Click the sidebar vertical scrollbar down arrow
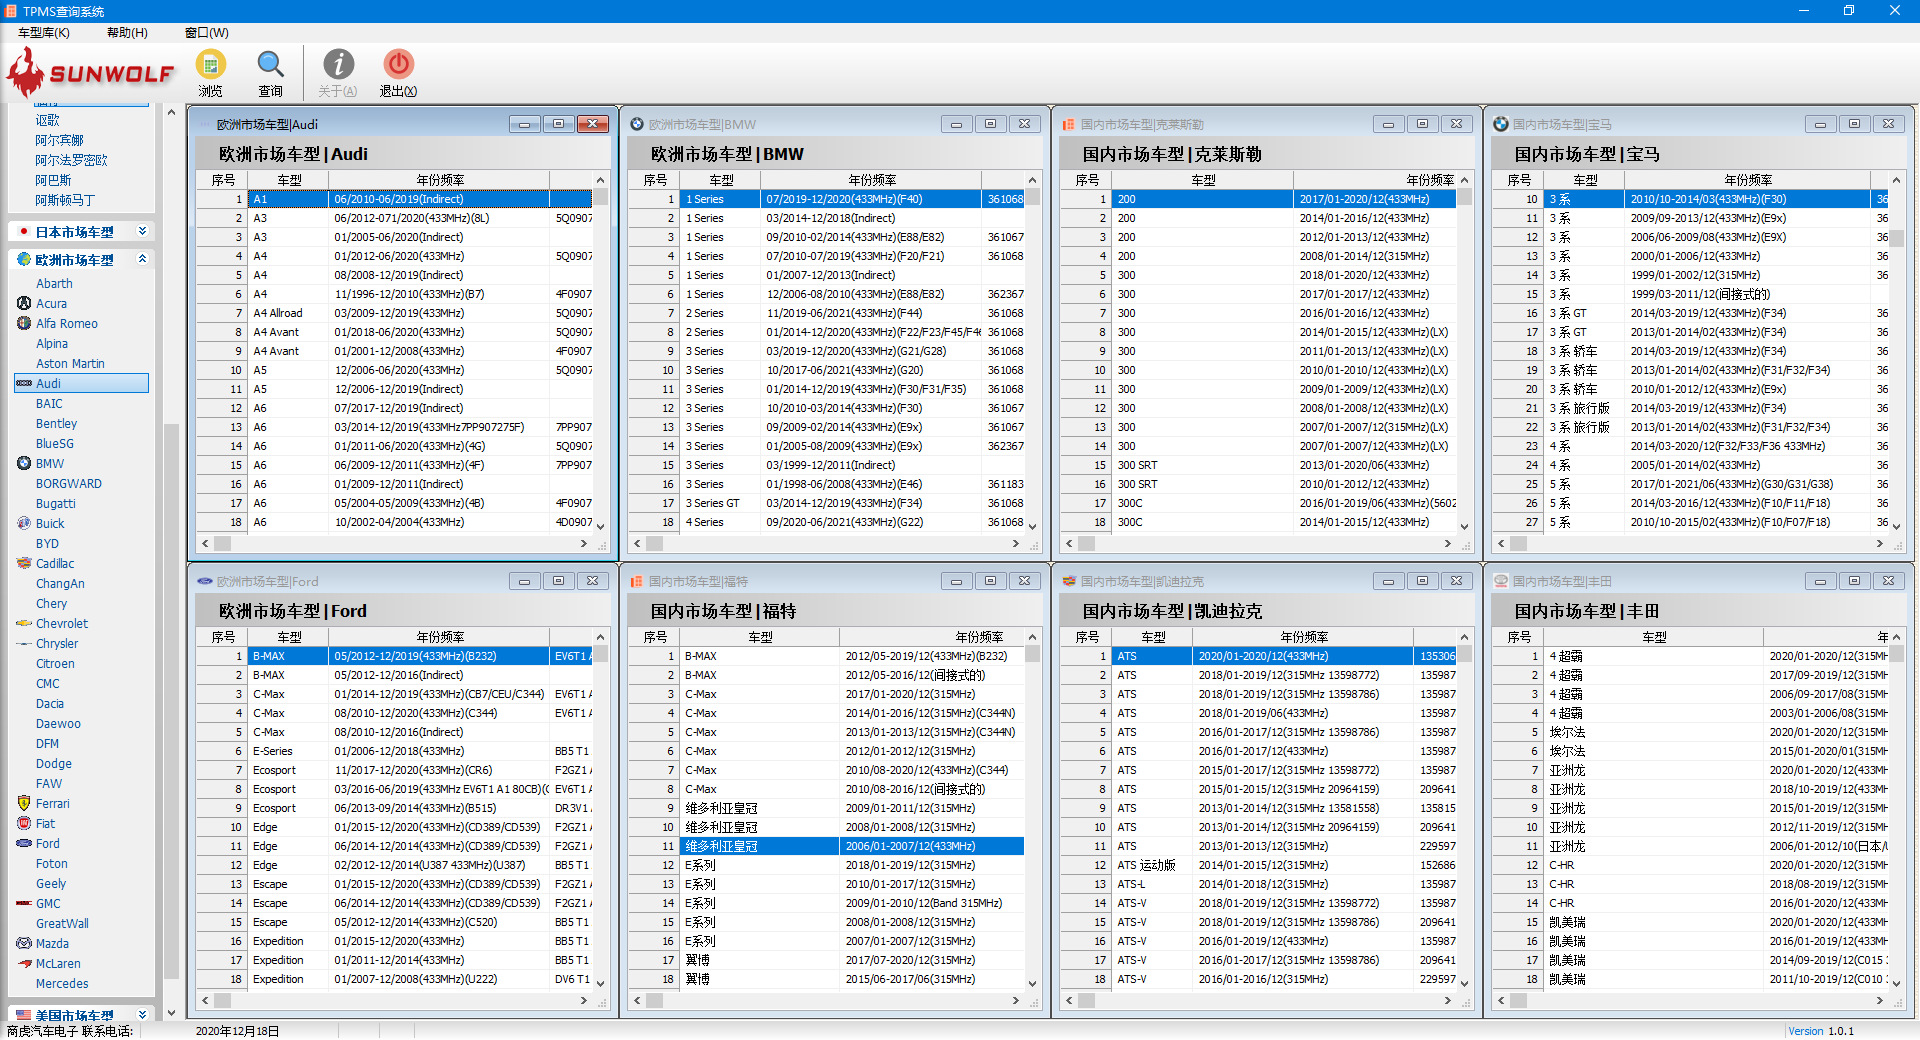Screen dimensions: 1920x1040 coord(171,1012)
